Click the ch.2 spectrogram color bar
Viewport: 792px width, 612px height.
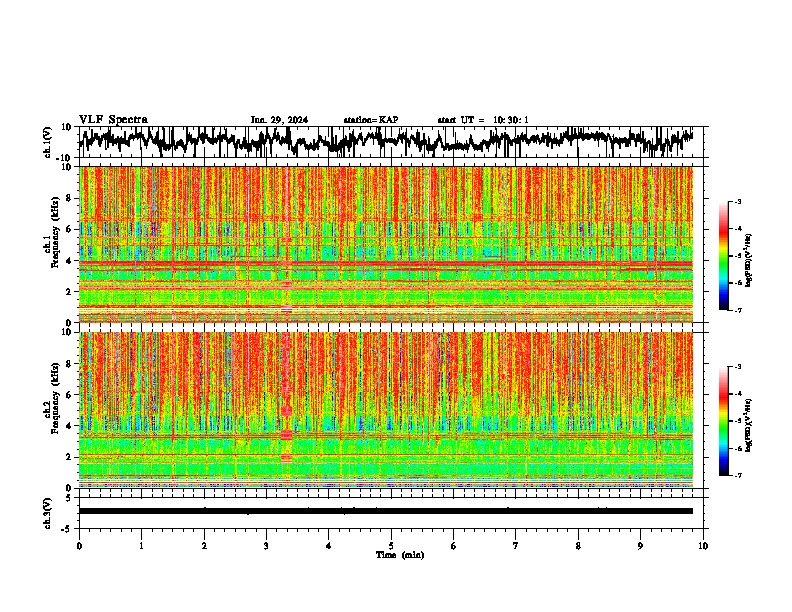coord(724,421)
